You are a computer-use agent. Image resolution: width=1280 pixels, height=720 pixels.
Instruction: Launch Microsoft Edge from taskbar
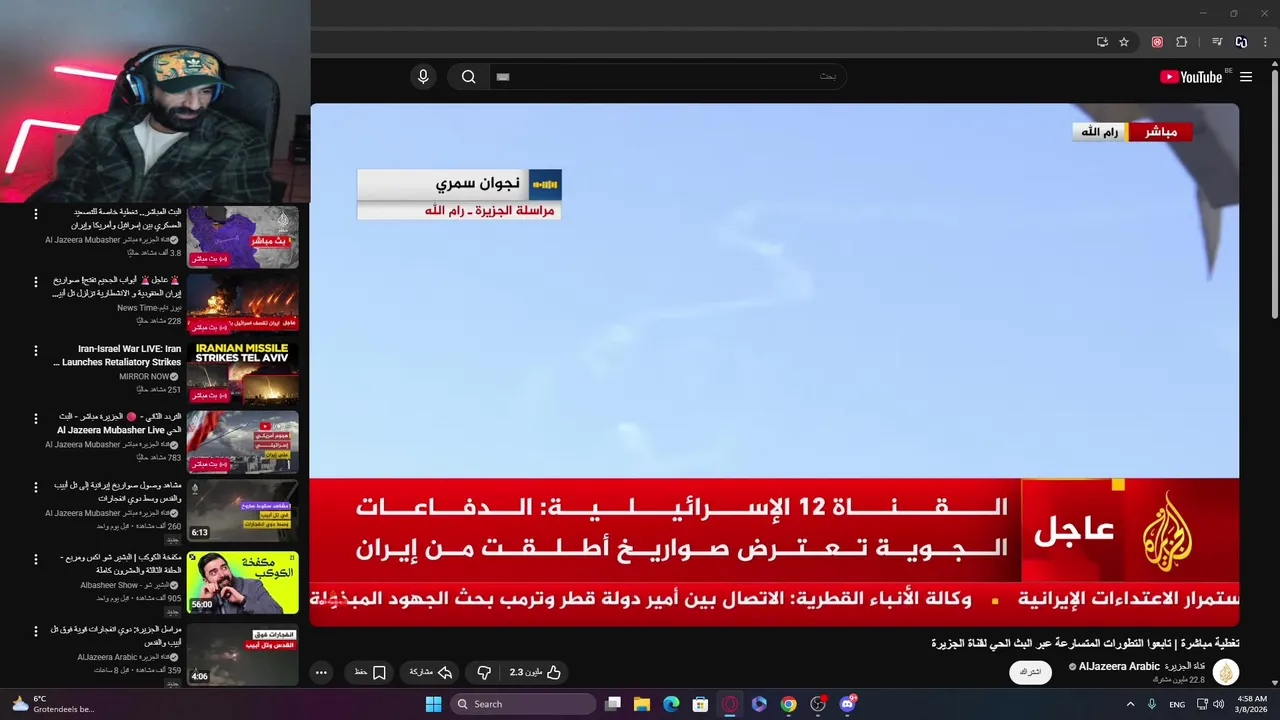click(671, 704)
